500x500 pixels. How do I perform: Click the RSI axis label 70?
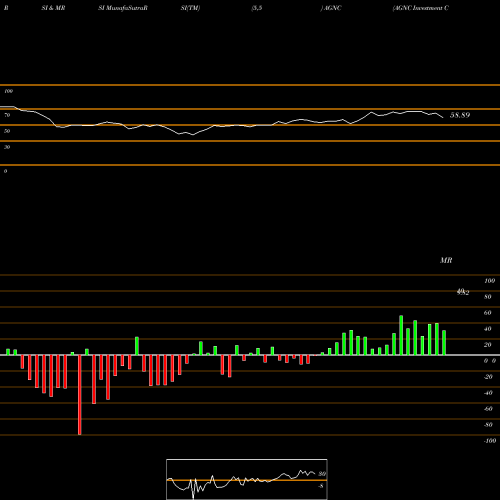7,115
